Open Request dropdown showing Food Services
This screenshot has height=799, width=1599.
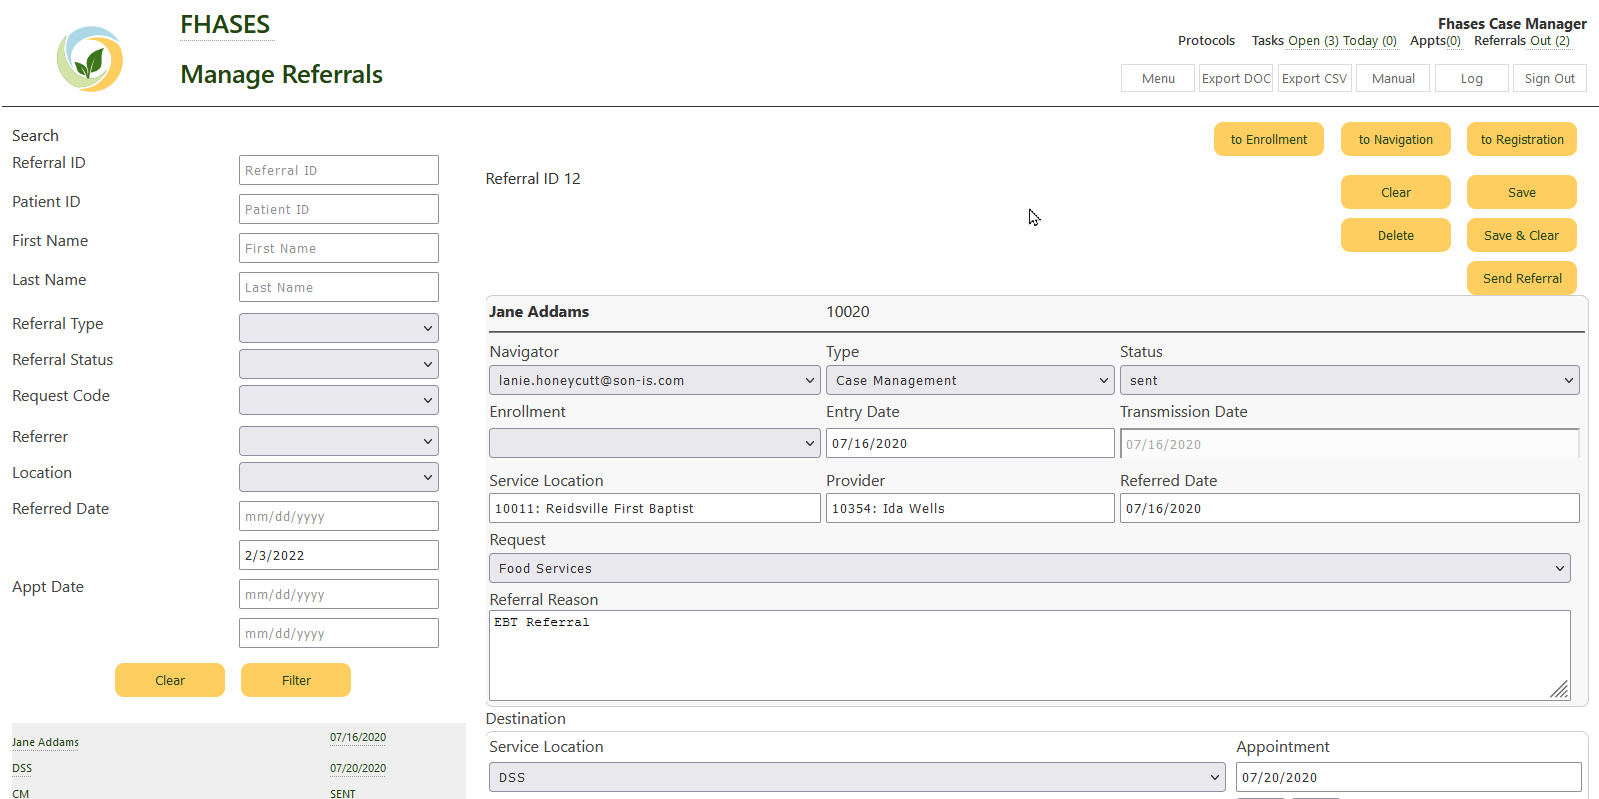click(1030, 568)
